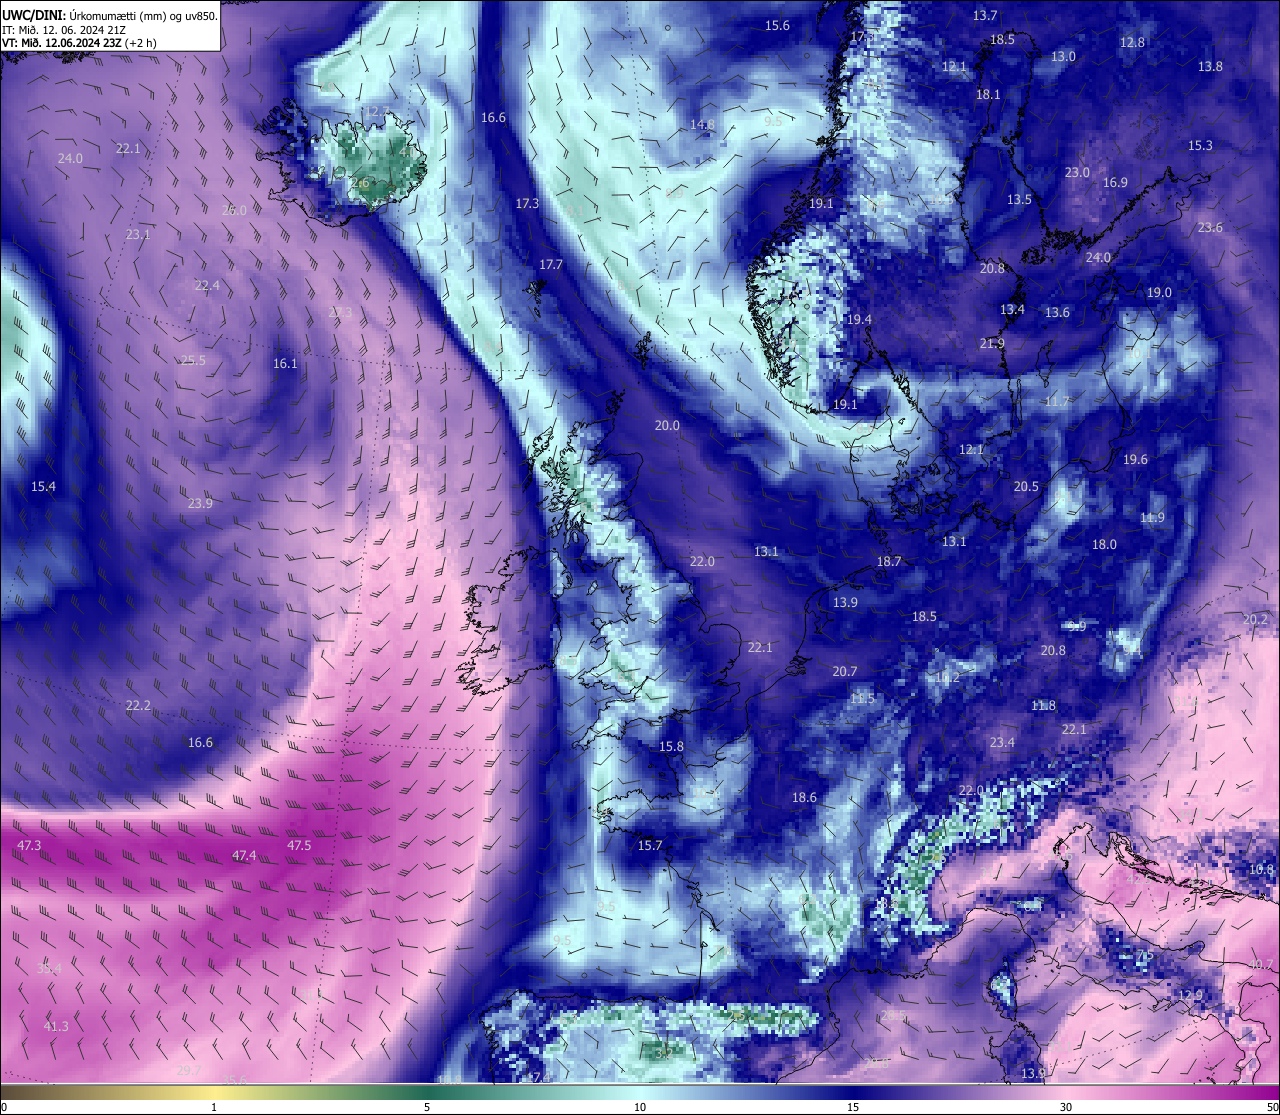Viewport: 1280px width, 1115px height.
Task: Click the map value '20.2'
Action: coord(1255,620)
